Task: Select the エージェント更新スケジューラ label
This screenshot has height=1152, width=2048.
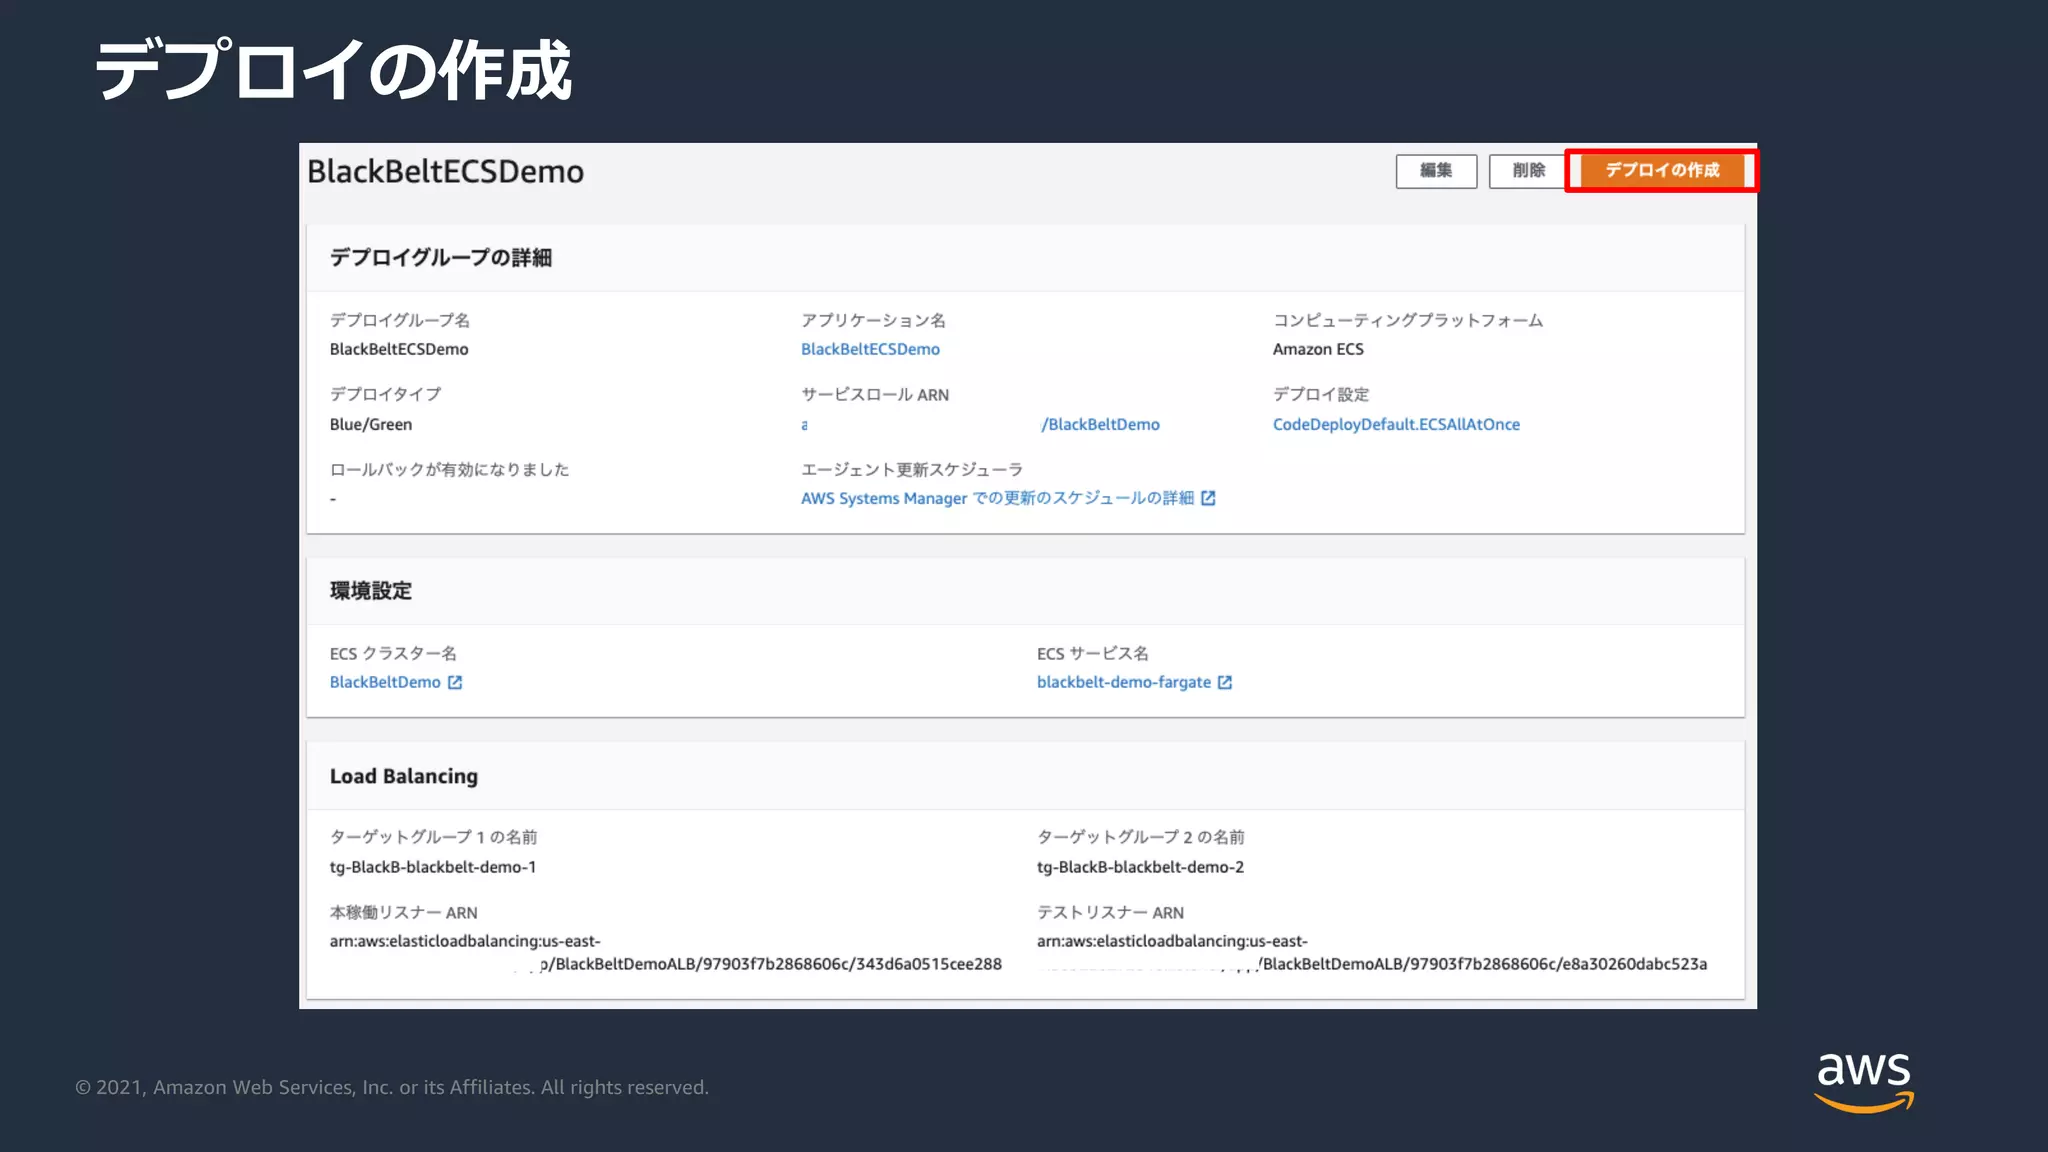Action: click(912, 469)
